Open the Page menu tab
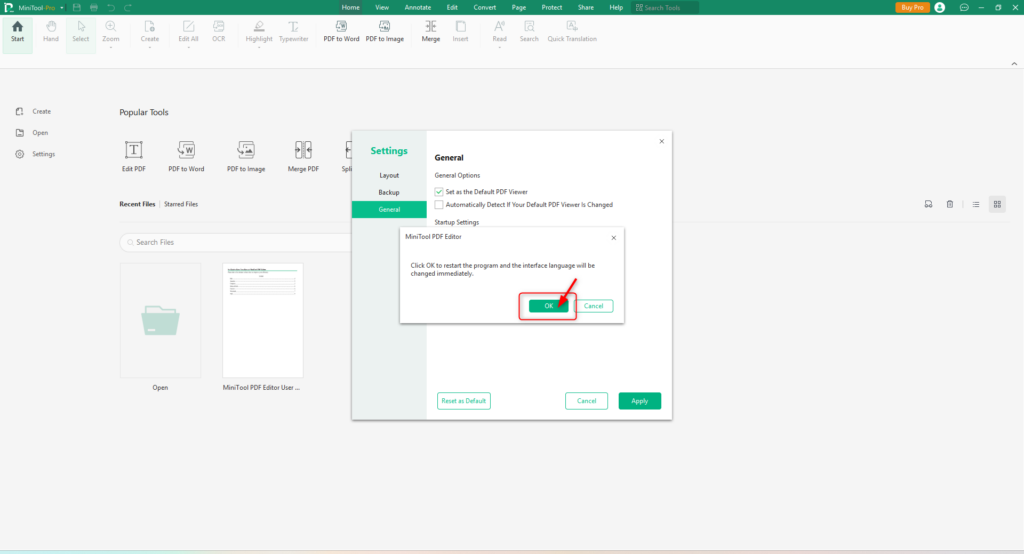Image resolution: width=1024 pixels, height=554 pixels. click(x=519, y=7)
